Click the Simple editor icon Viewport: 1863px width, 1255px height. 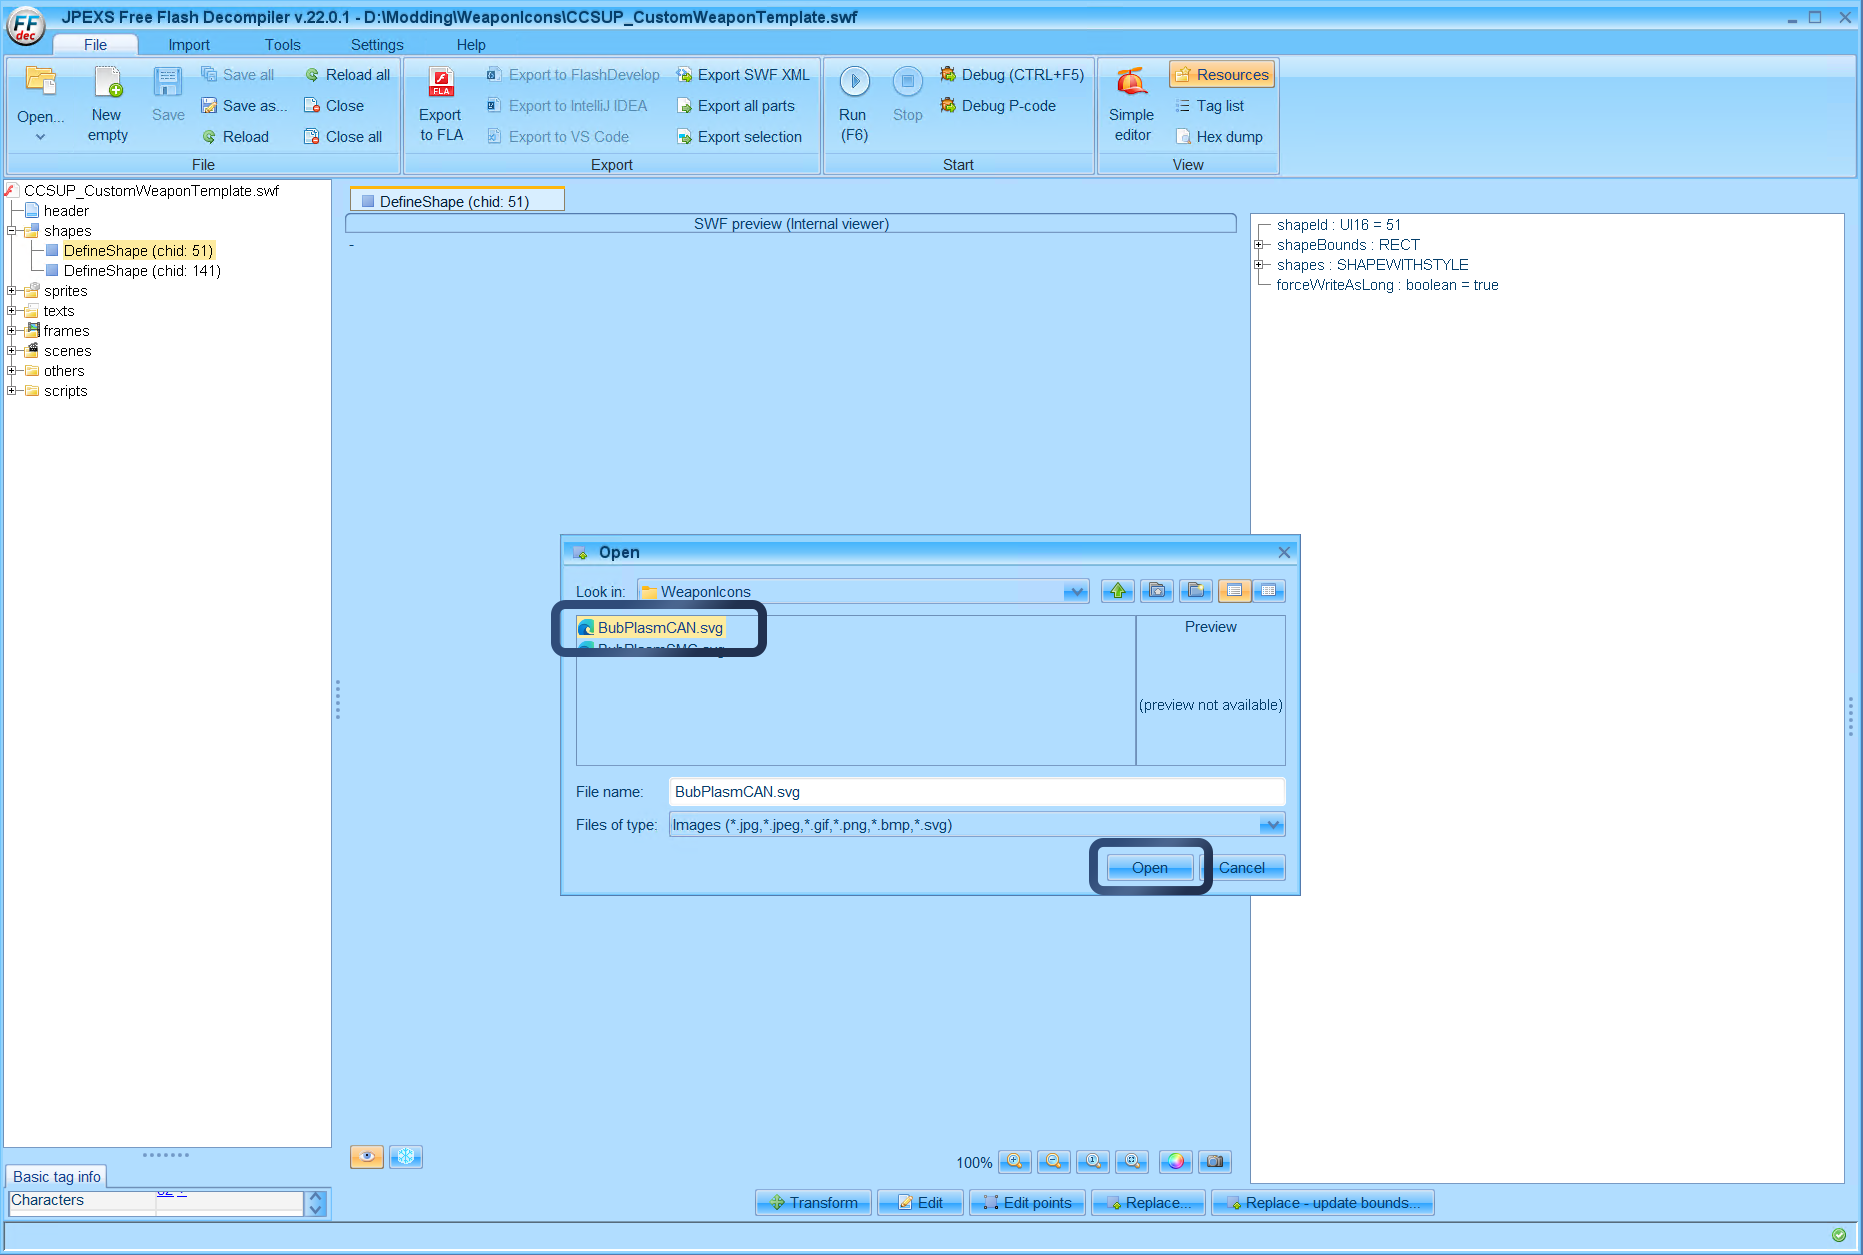[1131, 82]
